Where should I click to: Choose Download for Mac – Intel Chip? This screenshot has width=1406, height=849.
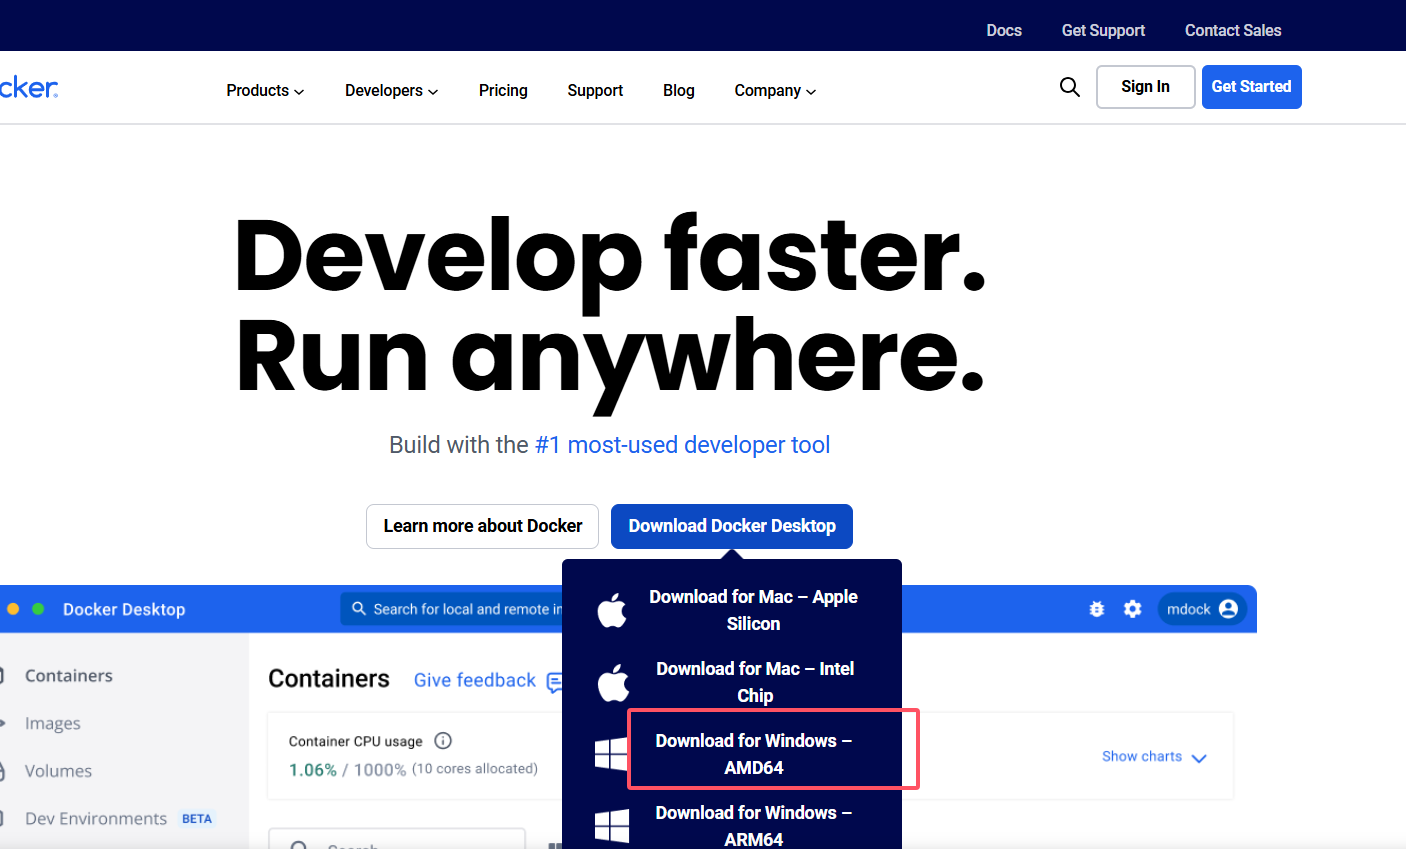coord(755,682)
